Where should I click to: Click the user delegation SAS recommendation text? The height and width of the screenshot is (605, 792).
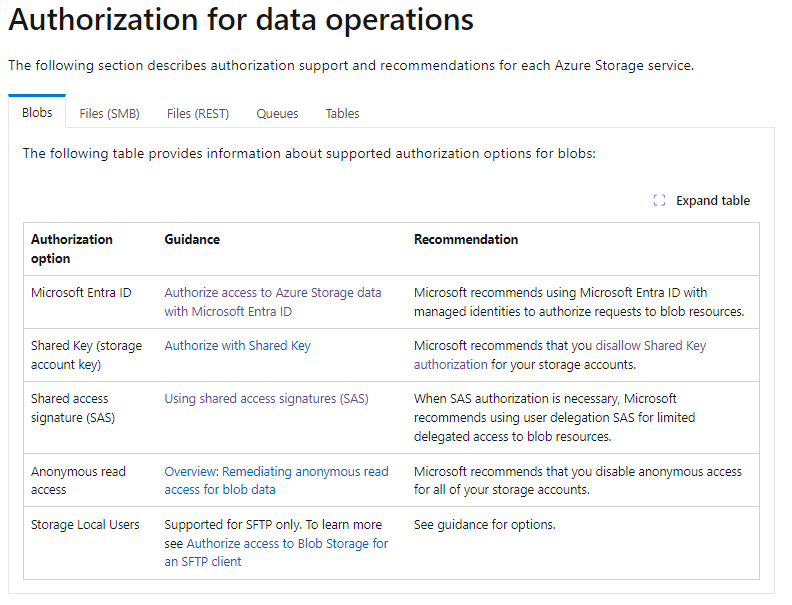point(555,418)
